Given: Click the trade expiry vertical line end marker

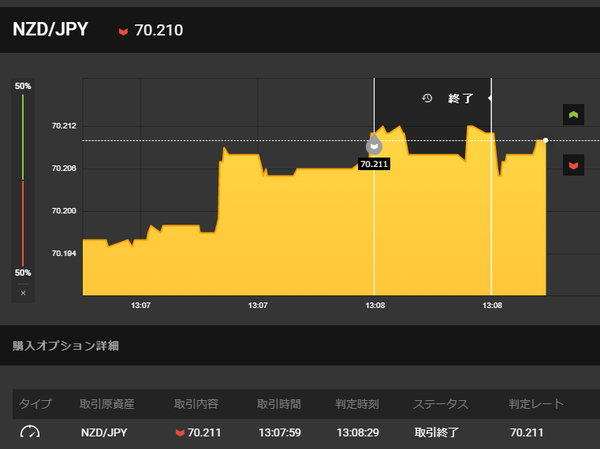Looking at the screenshot, I should click(x=490, y=98).
